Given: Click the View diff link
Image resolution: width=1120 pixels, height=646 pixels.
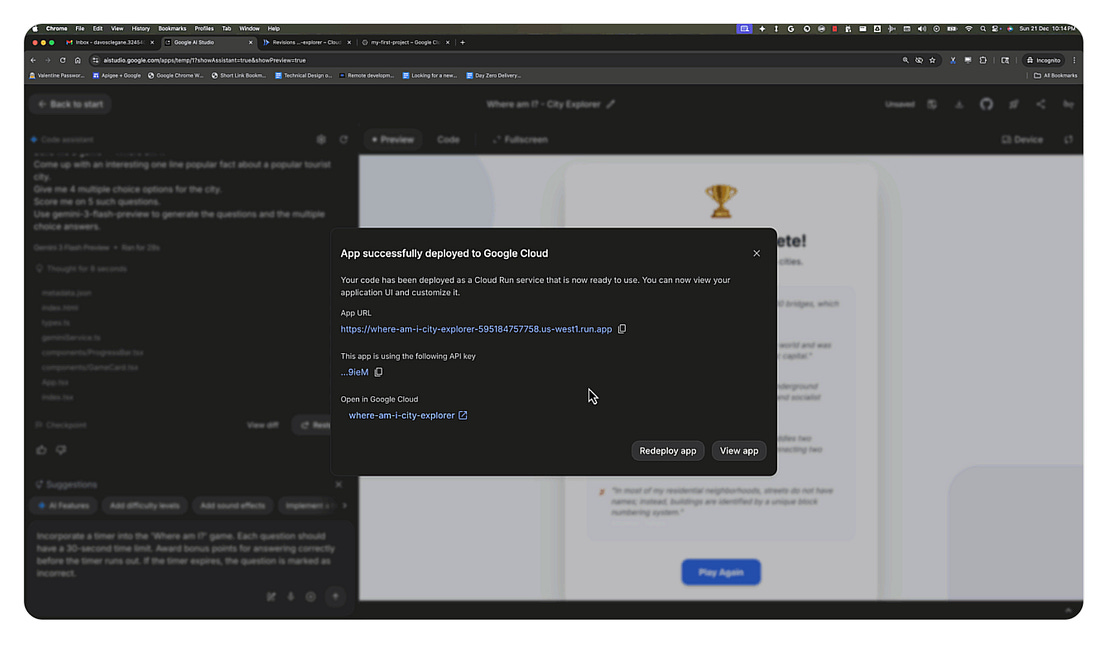Looking at the screenshot, I should (262, 425).
